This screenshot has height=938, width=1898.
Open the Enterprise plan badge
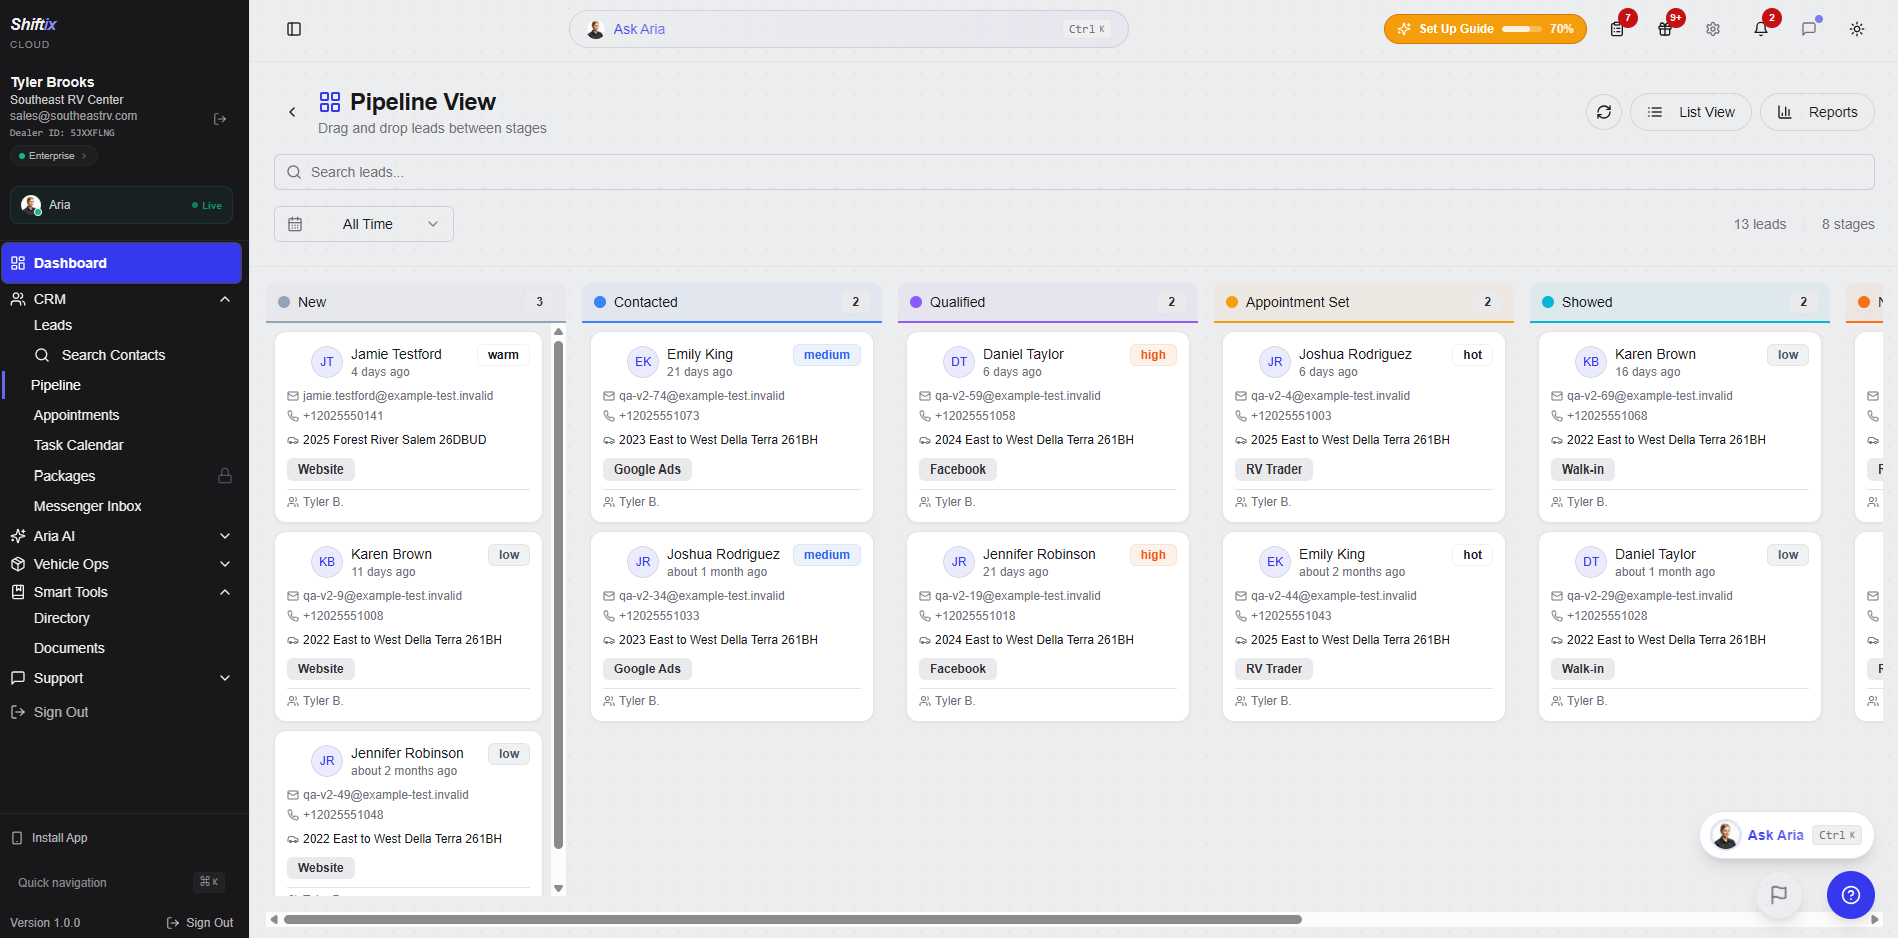click(54, 156)
